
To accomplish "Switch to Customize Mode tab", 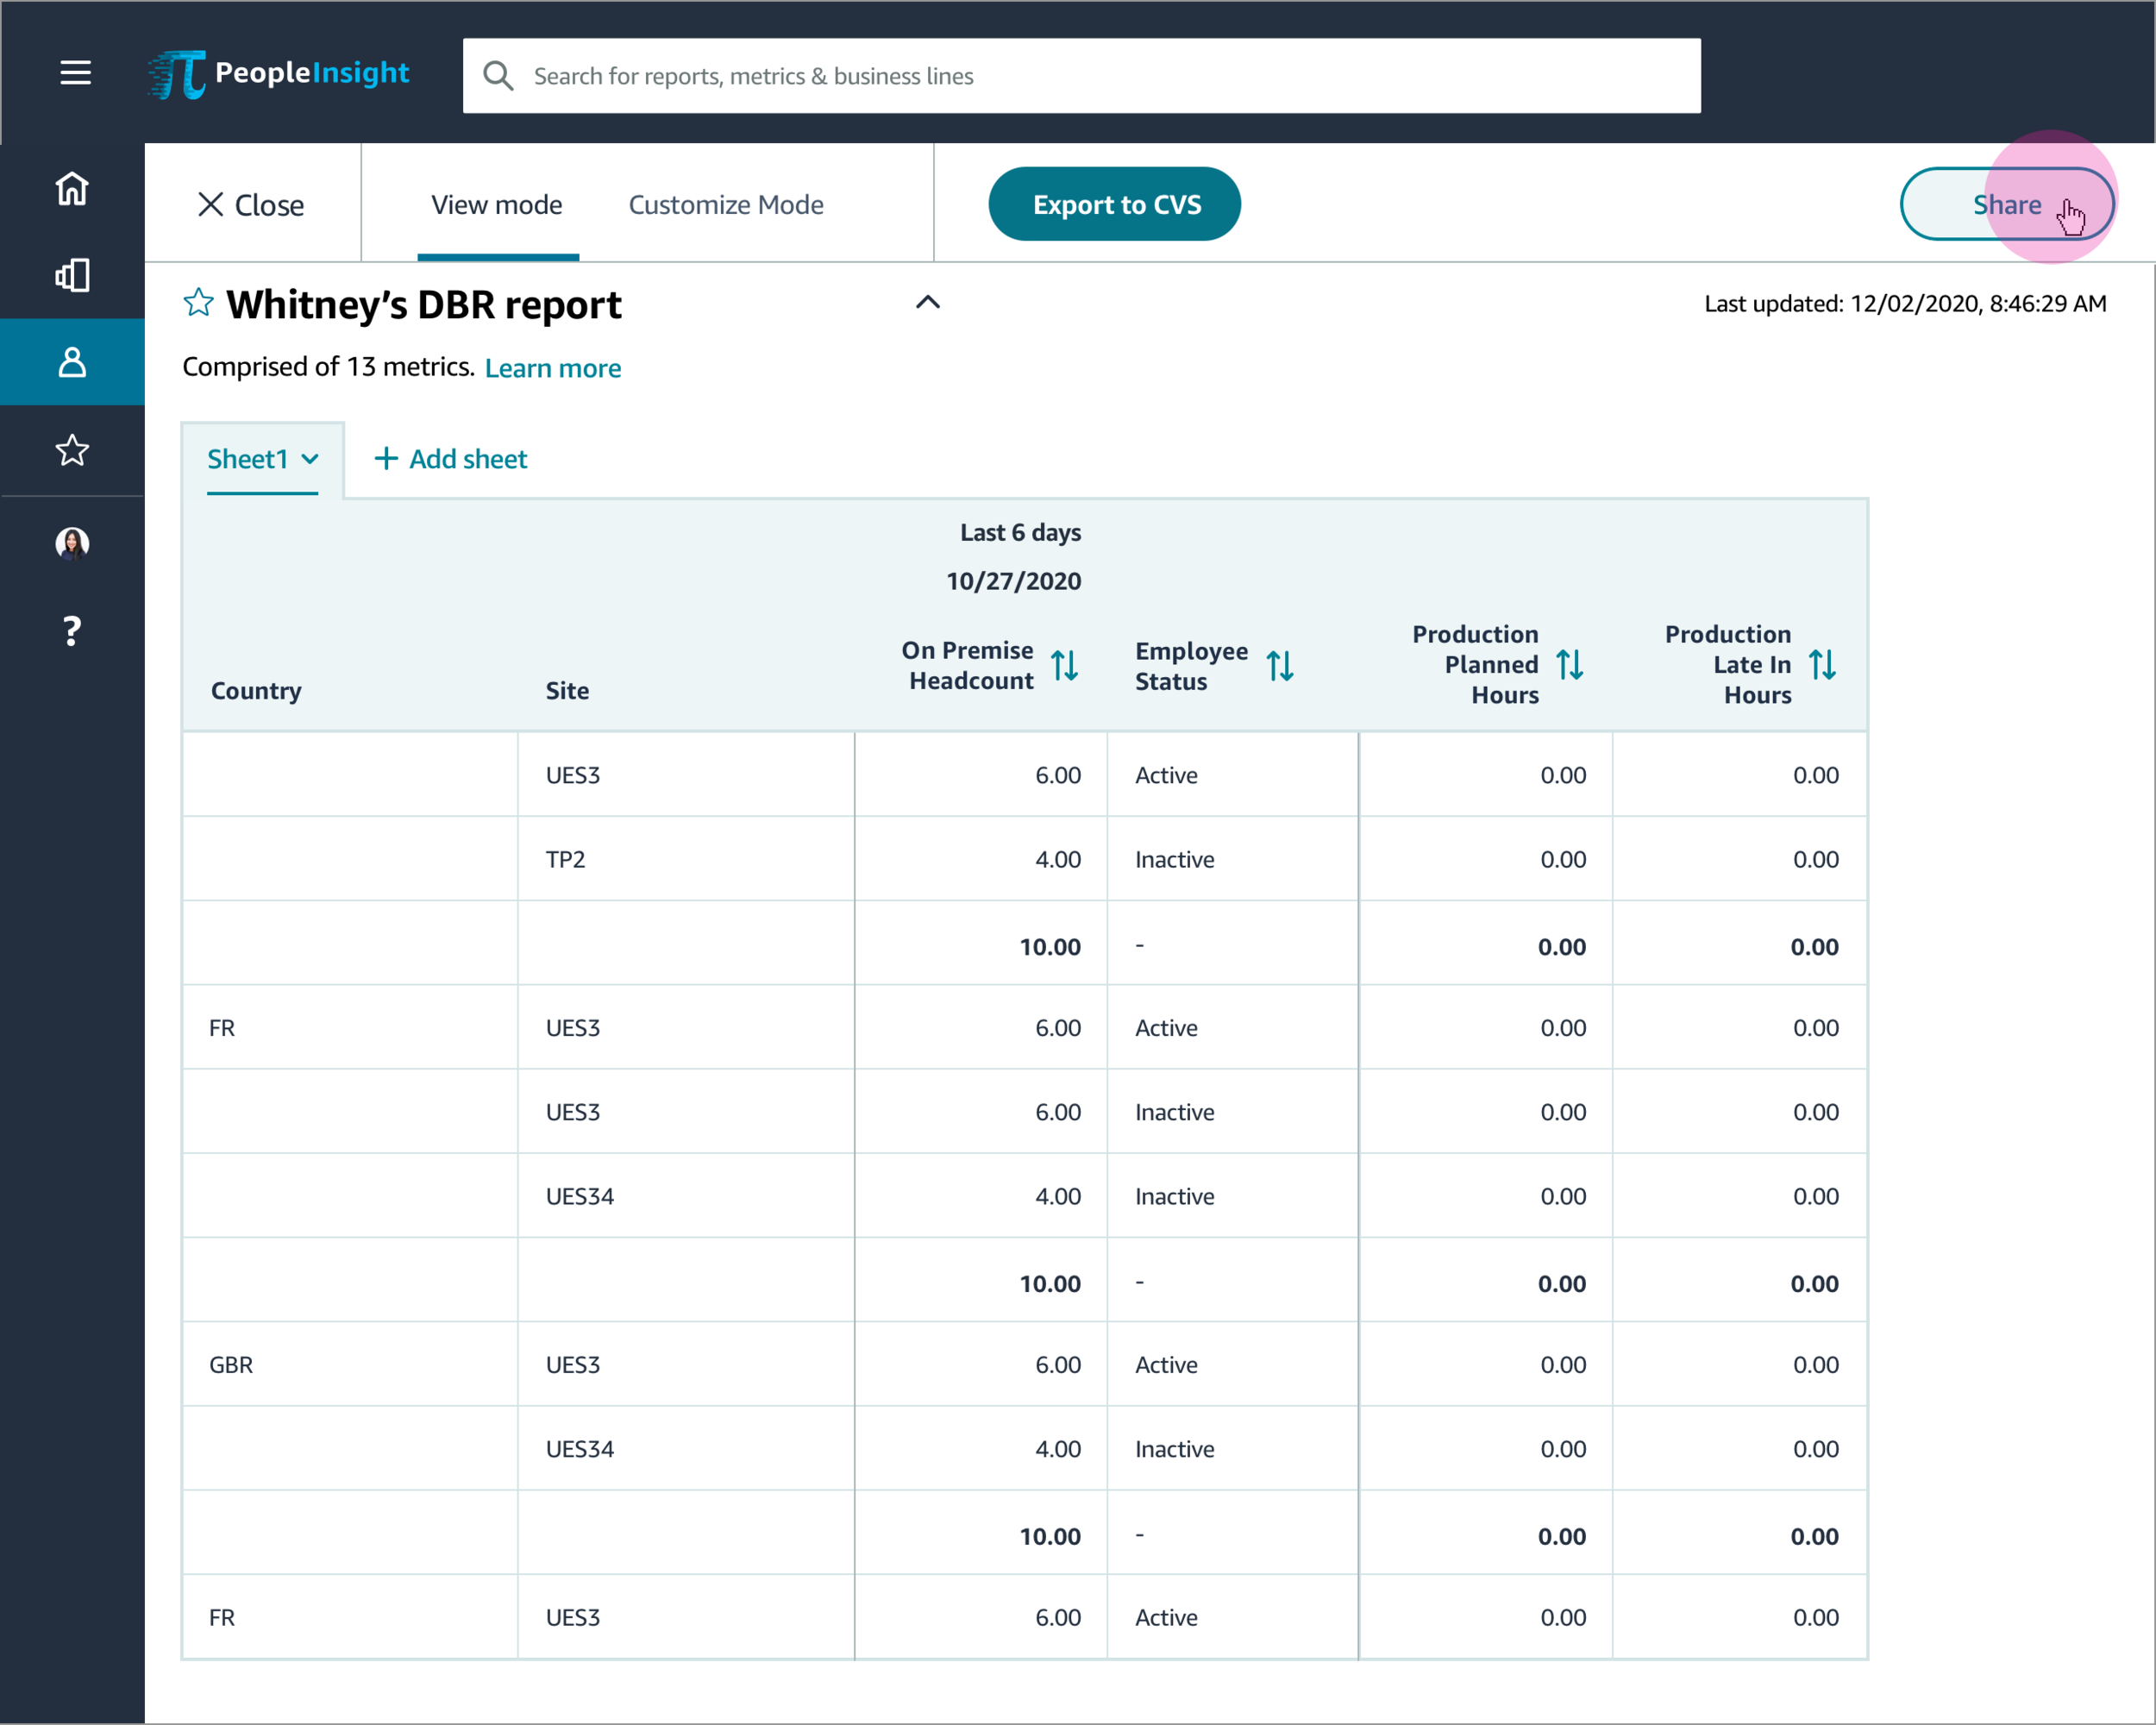I will click(x=726, y=205).
